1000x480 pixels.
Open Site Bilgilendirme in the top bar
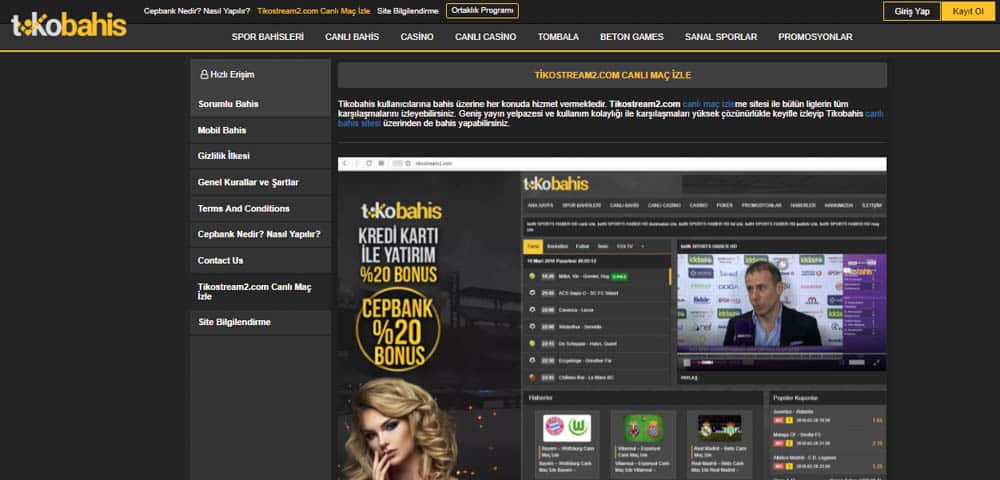pos(408,11)
